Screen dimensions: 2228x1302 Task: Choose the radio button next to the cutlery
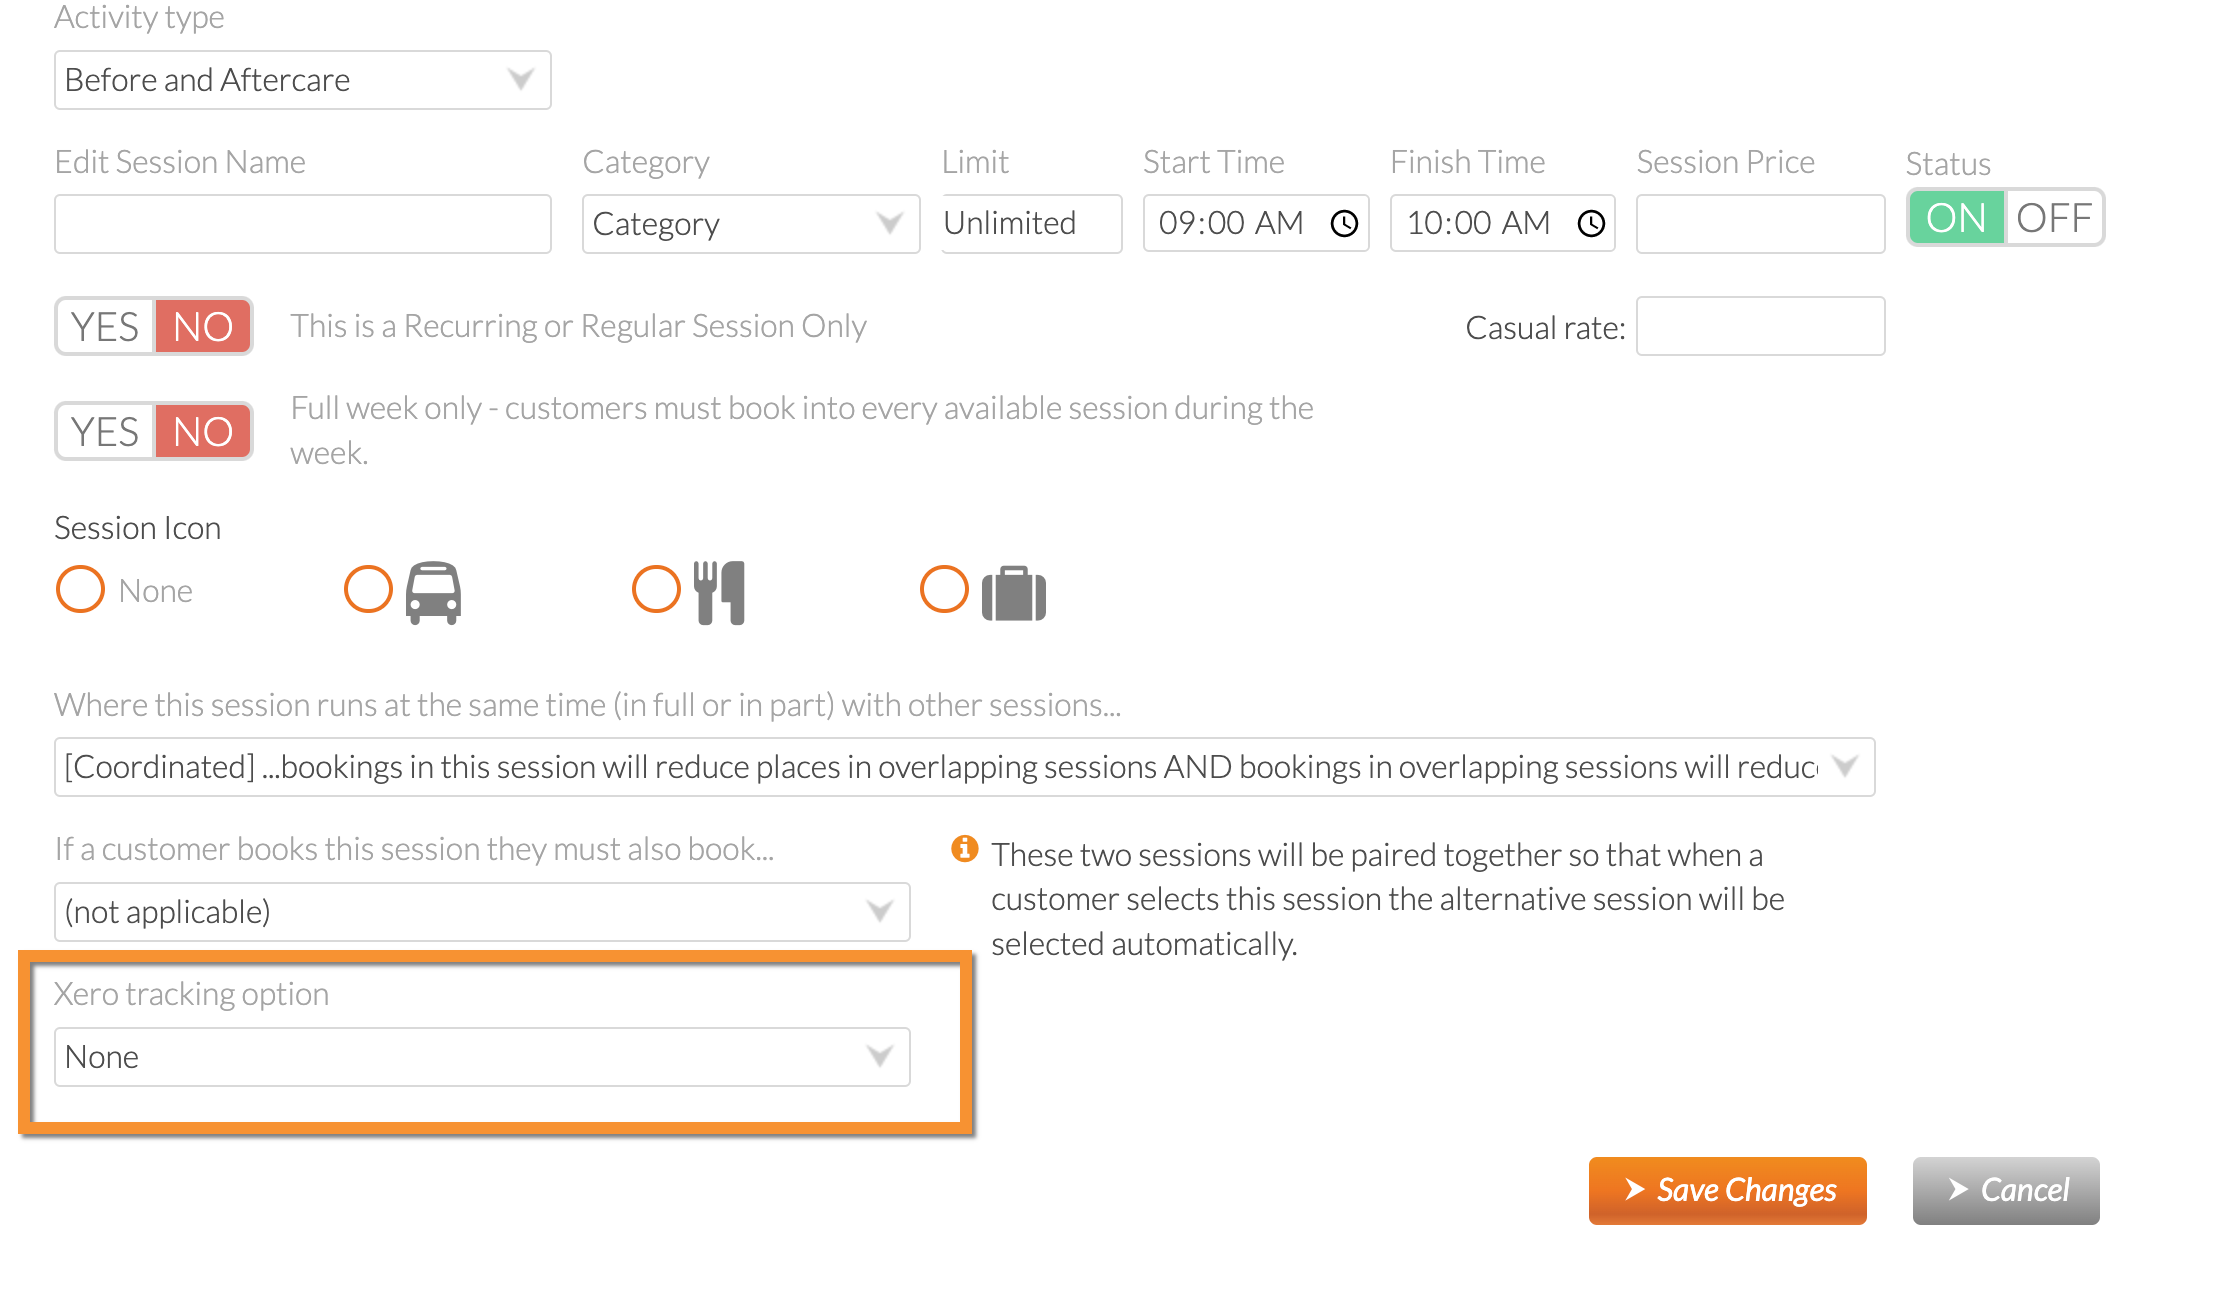656,589
